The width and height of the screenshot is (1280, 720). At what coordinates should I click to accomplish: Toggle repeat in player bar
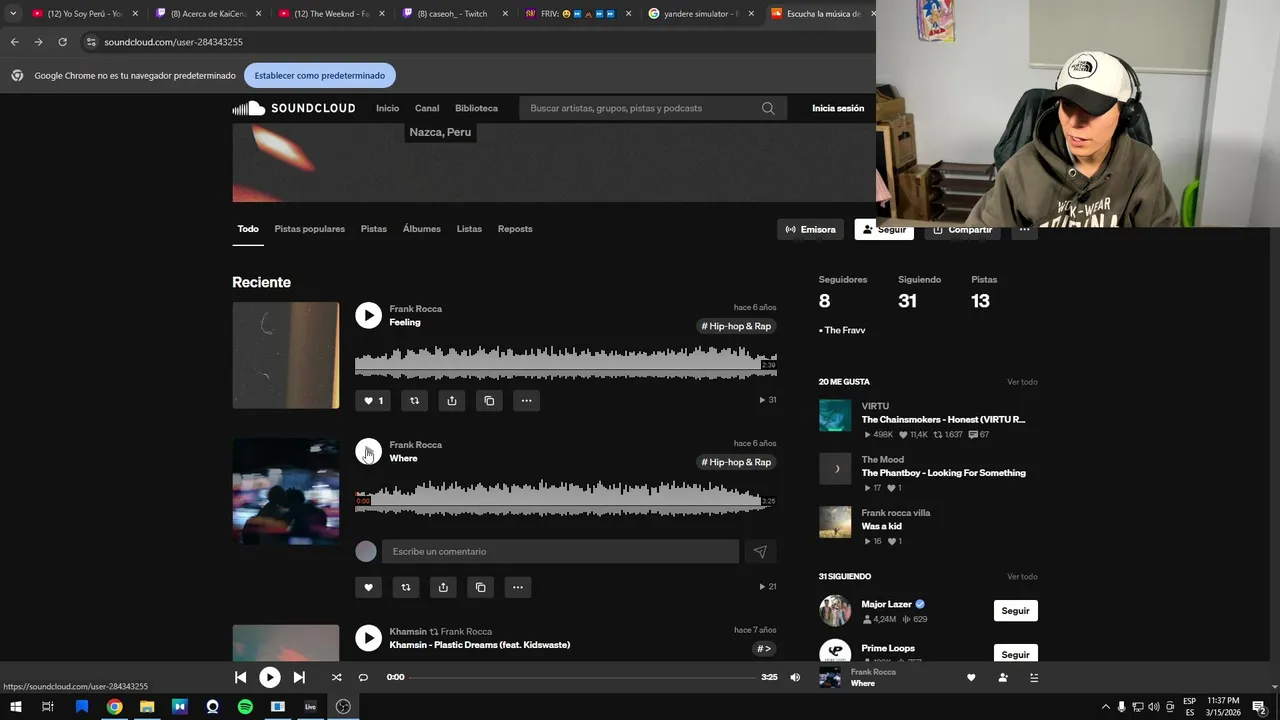tap(363, 677)
